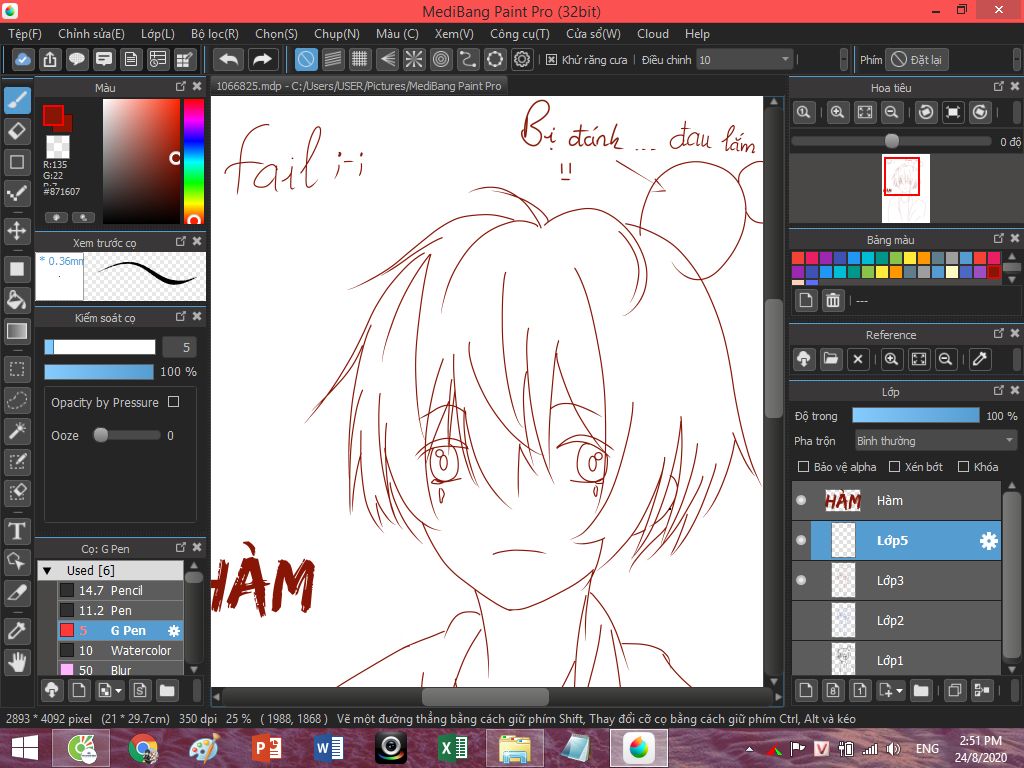Viewport: 1024px width, 768px height.
Task: Enable radial snap
Action: (413, 59)
